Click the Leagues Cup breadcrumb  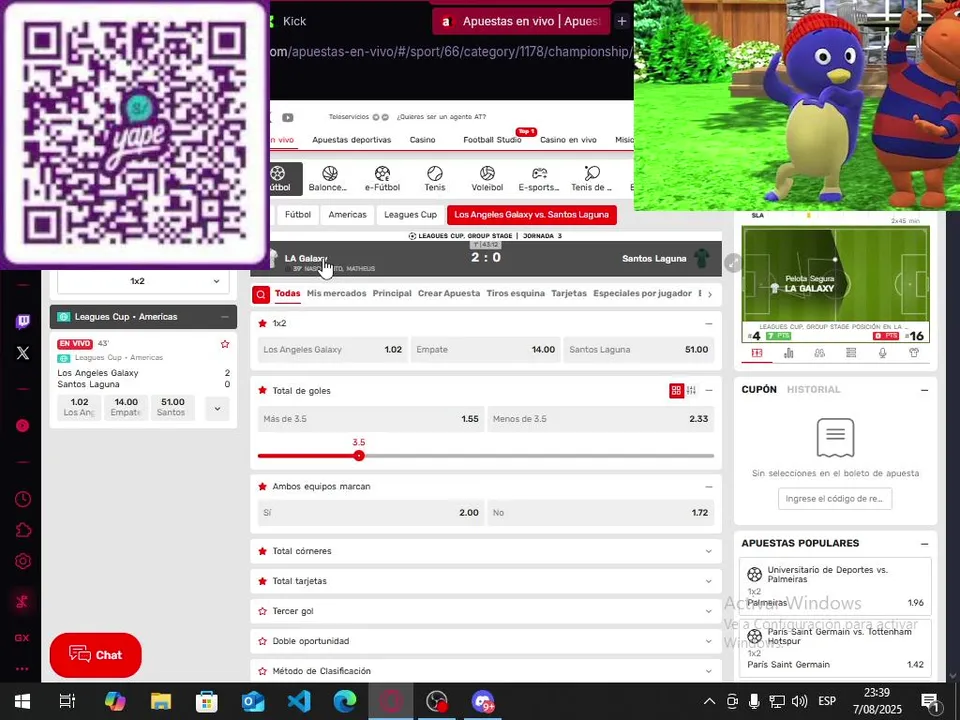(410, 215)
